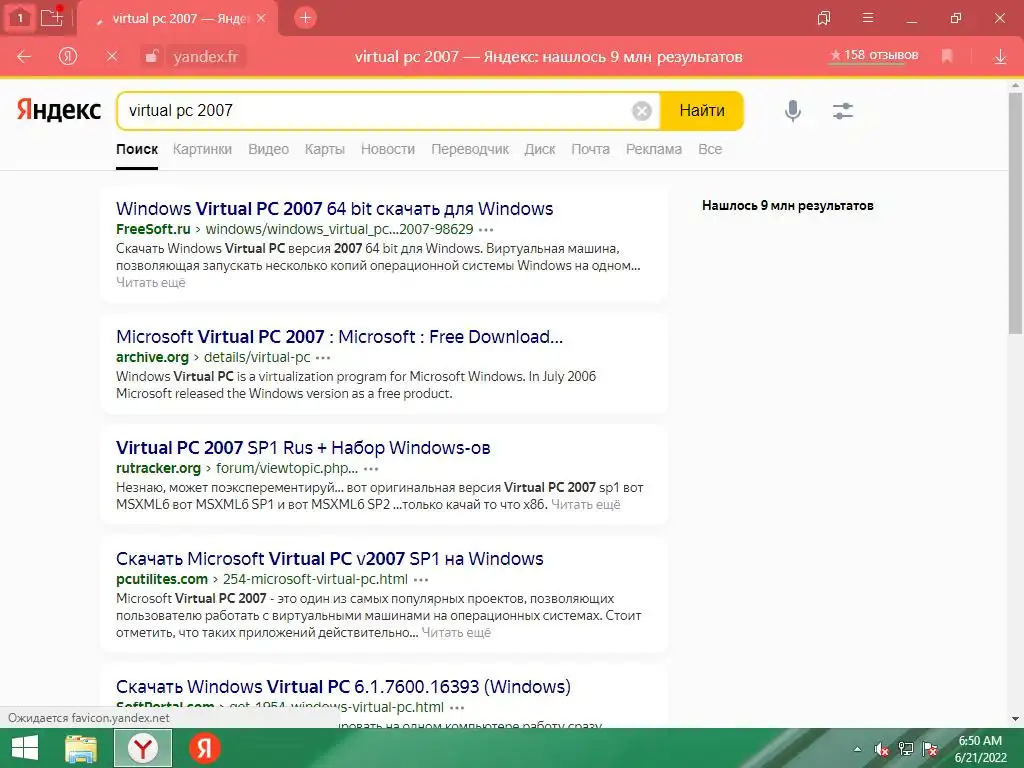Click the archive.org site link
This screenshot has height=768, width=1024.
point(152,357)
